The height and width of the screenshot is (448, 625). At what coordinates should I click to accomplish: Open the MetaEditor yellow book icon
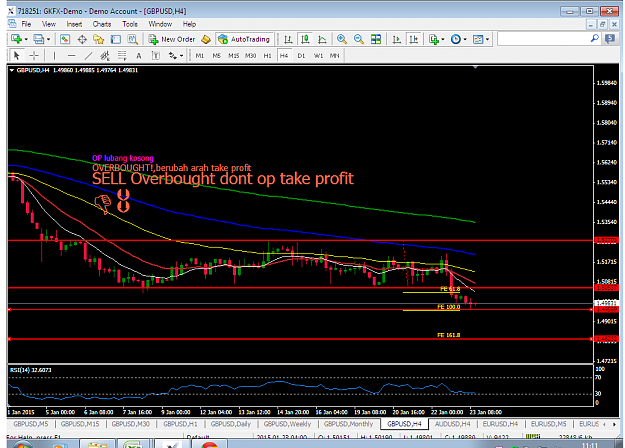[206, 39]
